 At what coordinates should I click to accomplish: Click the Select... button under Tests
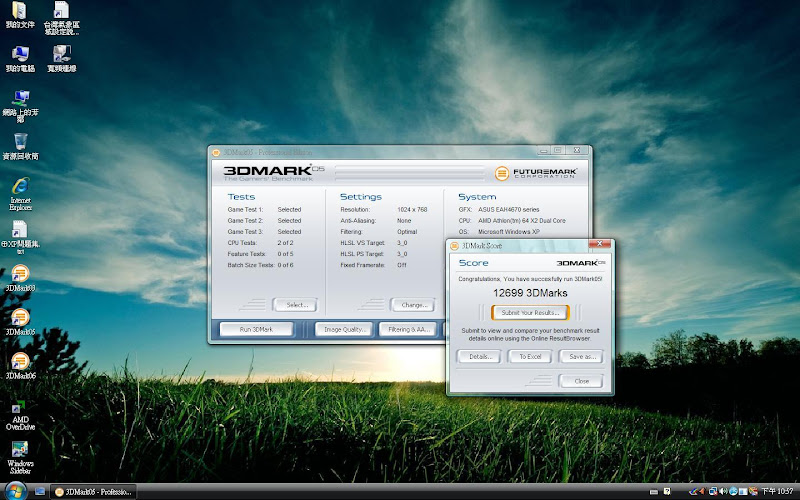pos(294,305)
